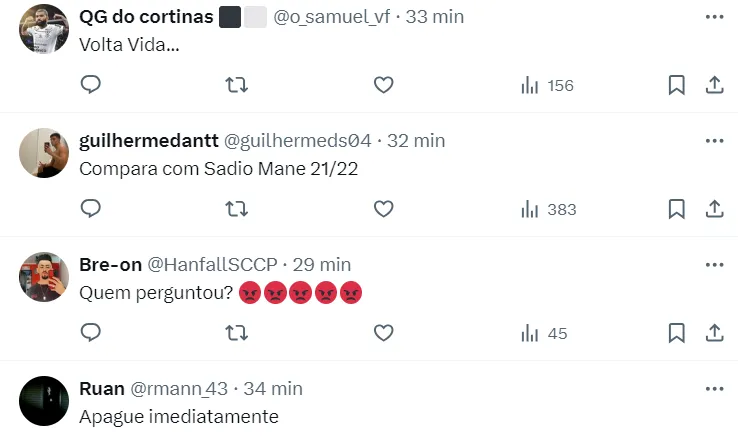This screenshot has height=447, width=738.
Task: Reply to the "Volta Vida..." tweet
Action: (x=91, y=85)
